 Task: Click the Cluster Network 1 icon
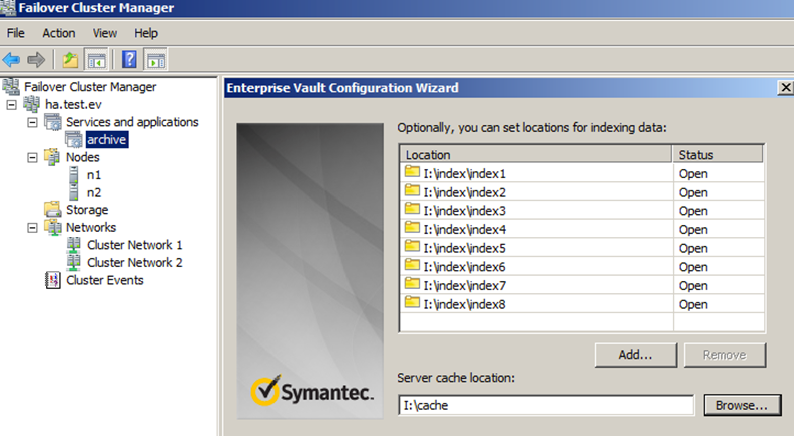(x=74, y=245)
